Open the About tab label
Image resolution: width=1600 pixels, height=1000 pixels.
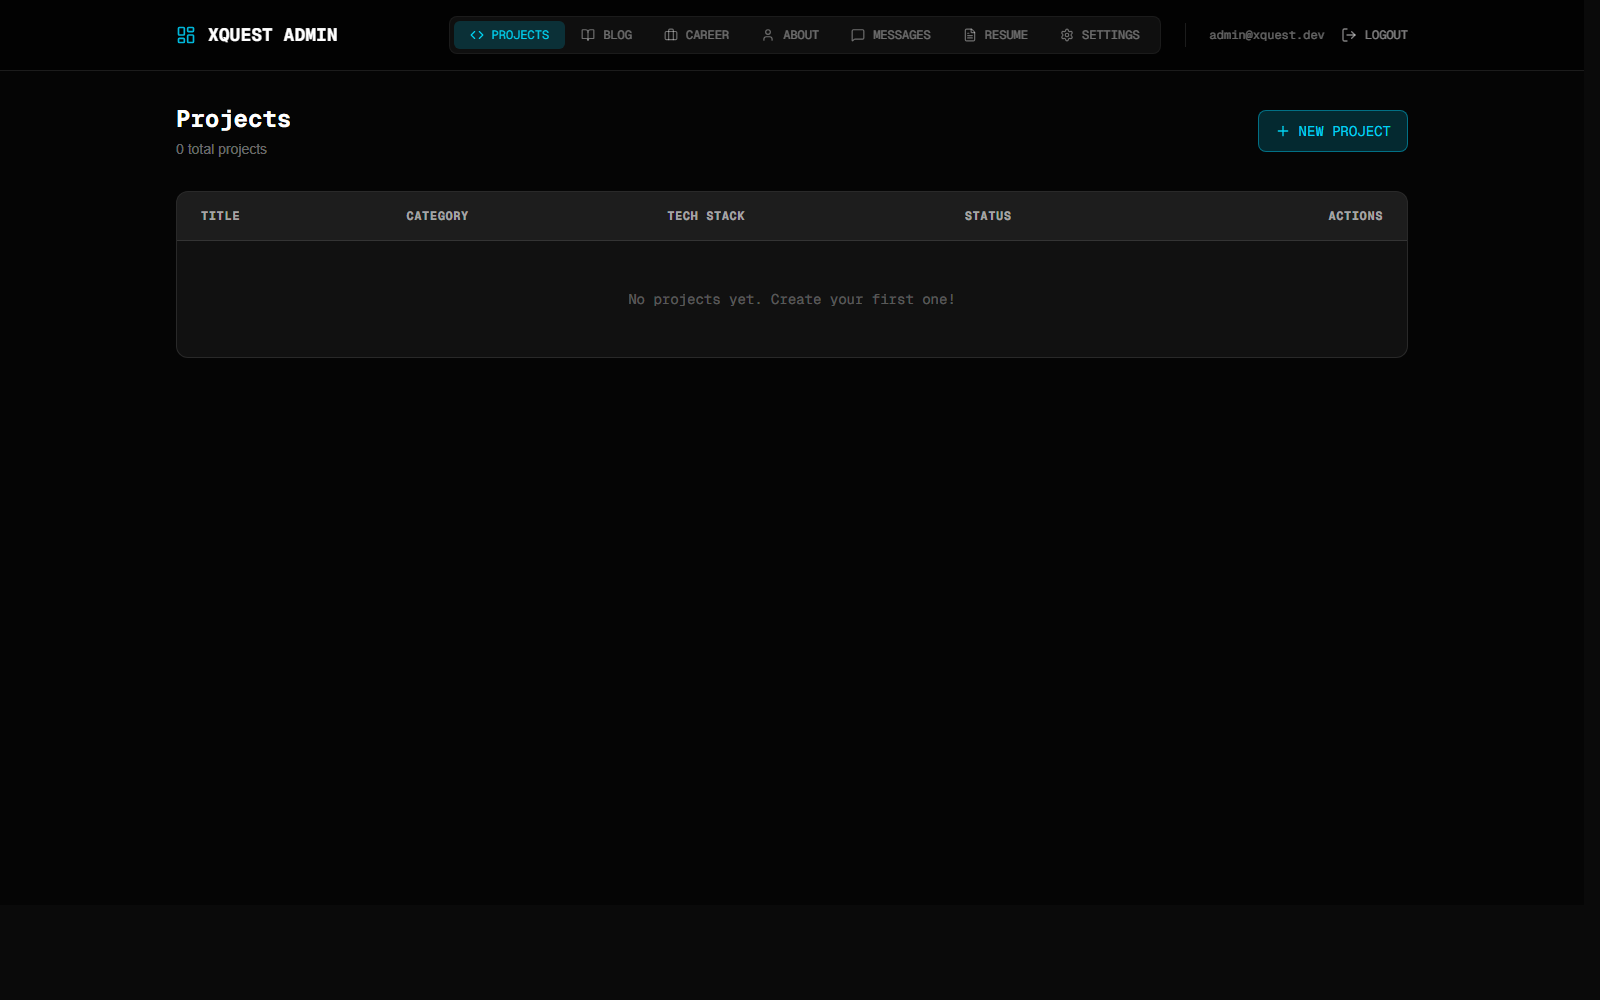tap(800, 35)
